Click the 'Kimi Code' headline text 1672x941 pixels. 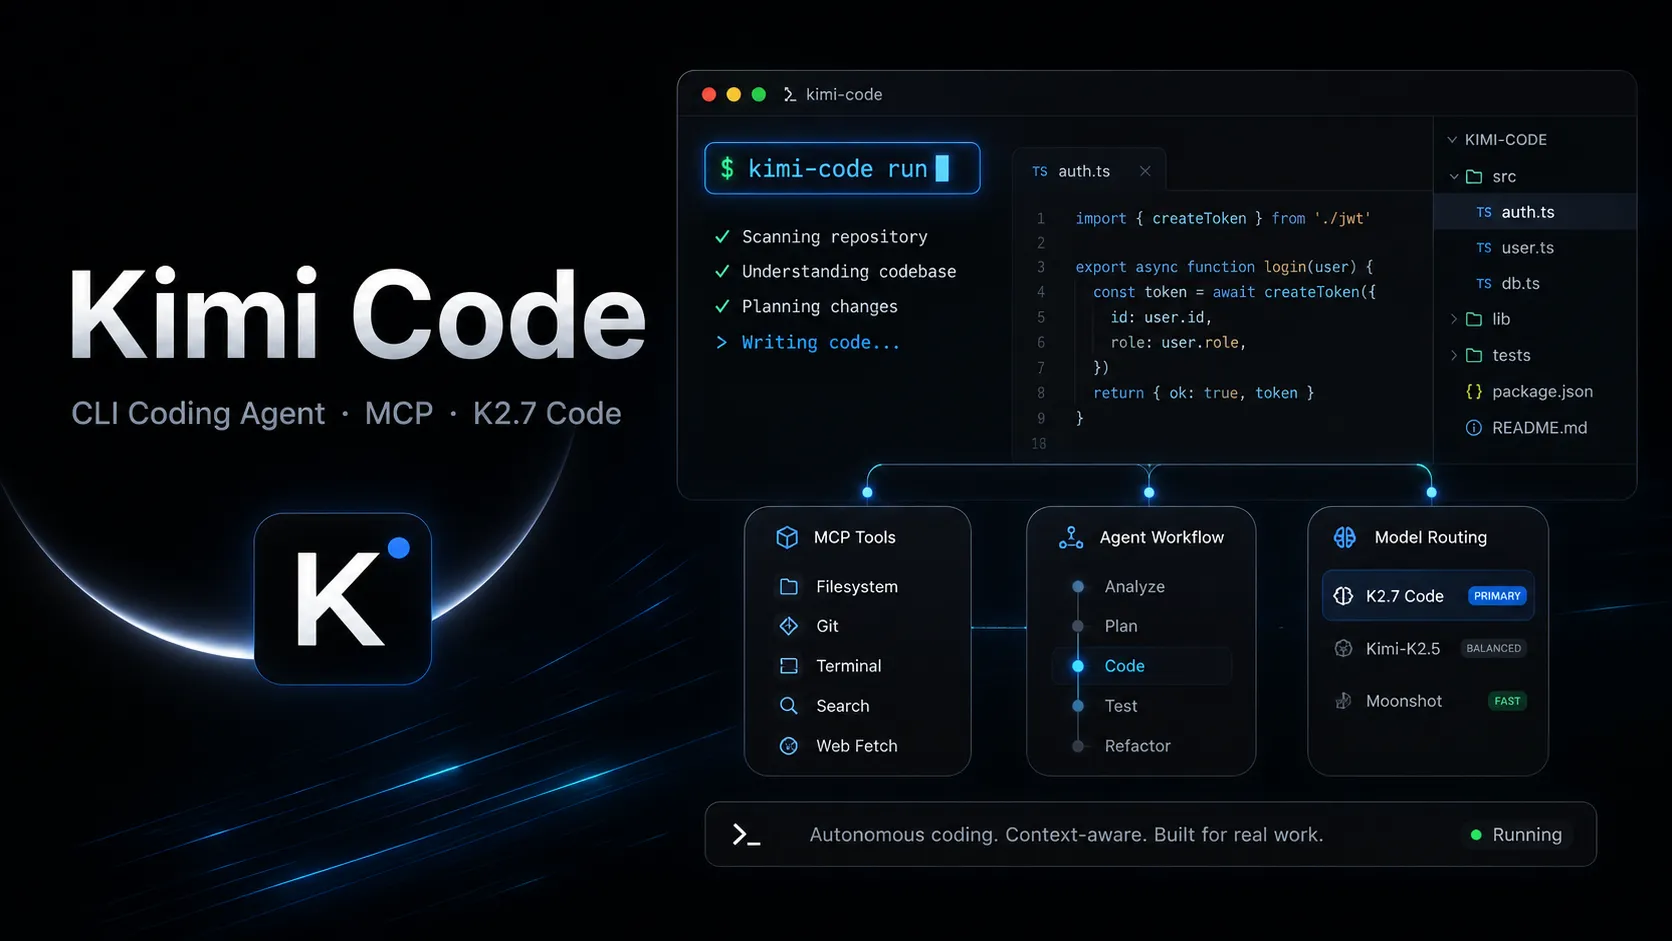tap(357, 315)
